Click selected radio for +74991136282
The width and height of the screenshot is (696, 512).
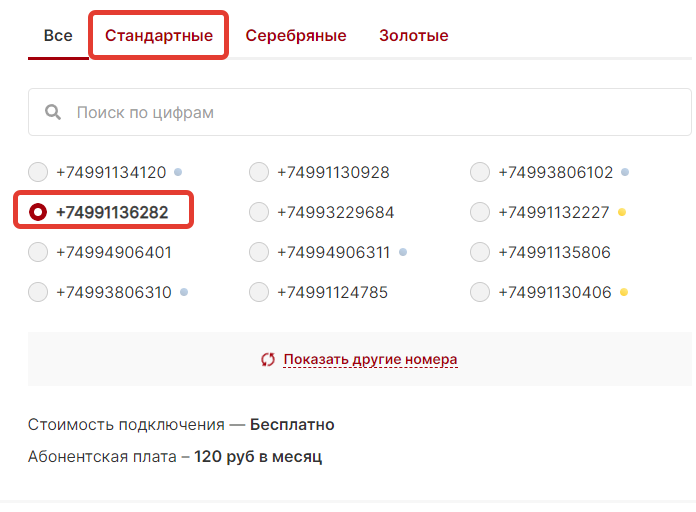pyautogui.click(x=38, y=212)
